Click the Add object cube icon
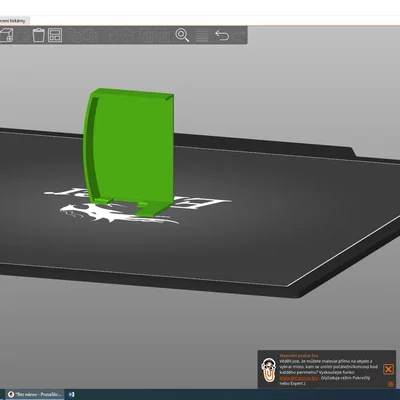 point(6,35)
